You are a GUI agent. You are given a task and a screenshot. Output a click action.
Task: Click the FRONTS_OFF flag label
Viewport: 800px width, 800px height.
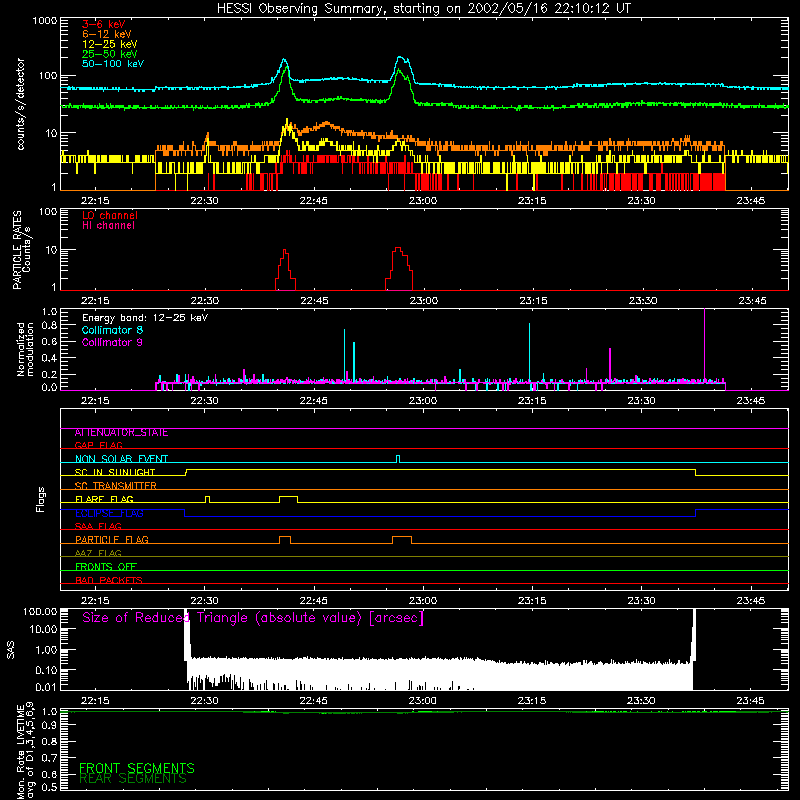coord(106,567)
